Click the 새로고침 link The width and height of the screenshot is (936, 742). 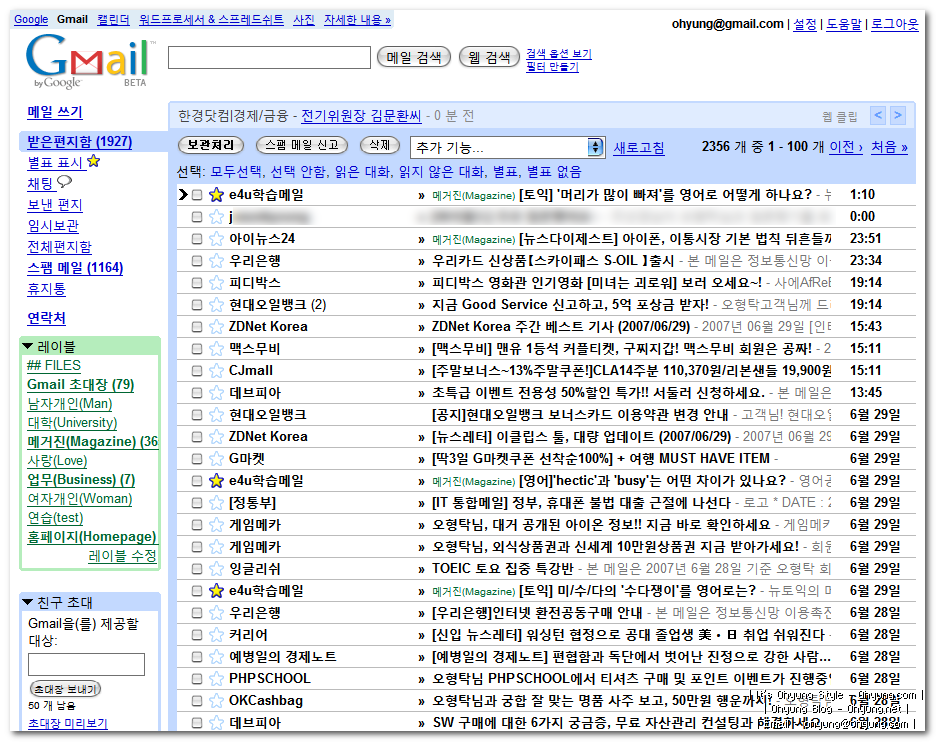pos(639,147)
